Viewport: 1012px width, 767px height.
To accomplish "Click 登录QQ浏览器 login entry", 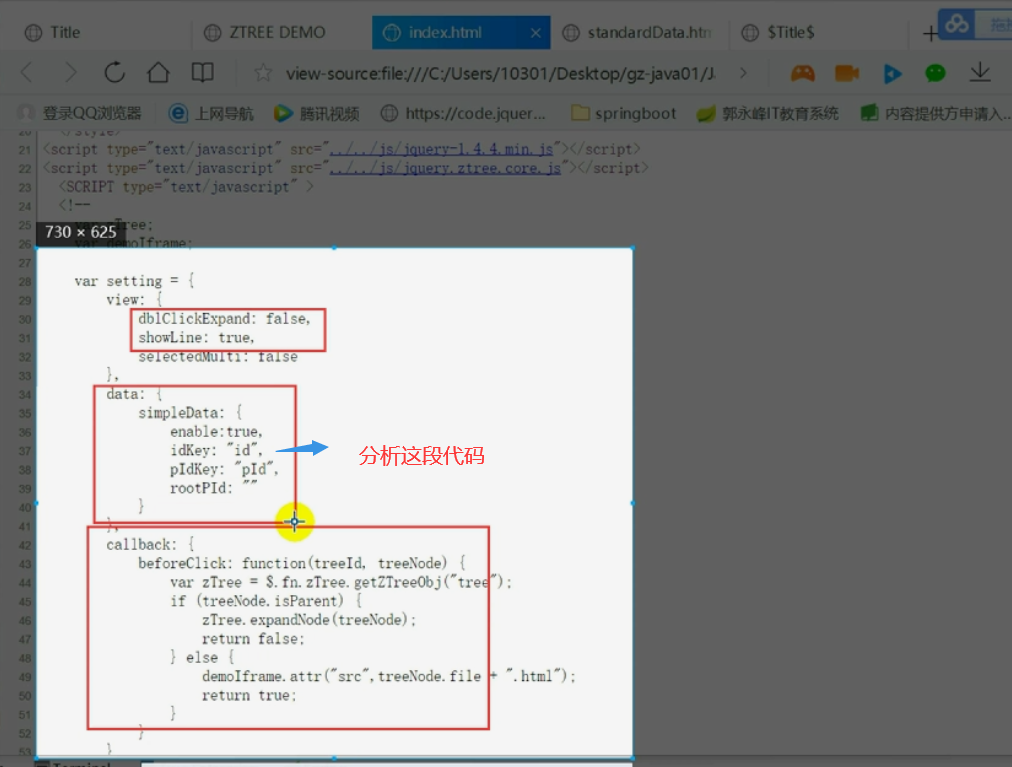I will (x=79, y=114).
